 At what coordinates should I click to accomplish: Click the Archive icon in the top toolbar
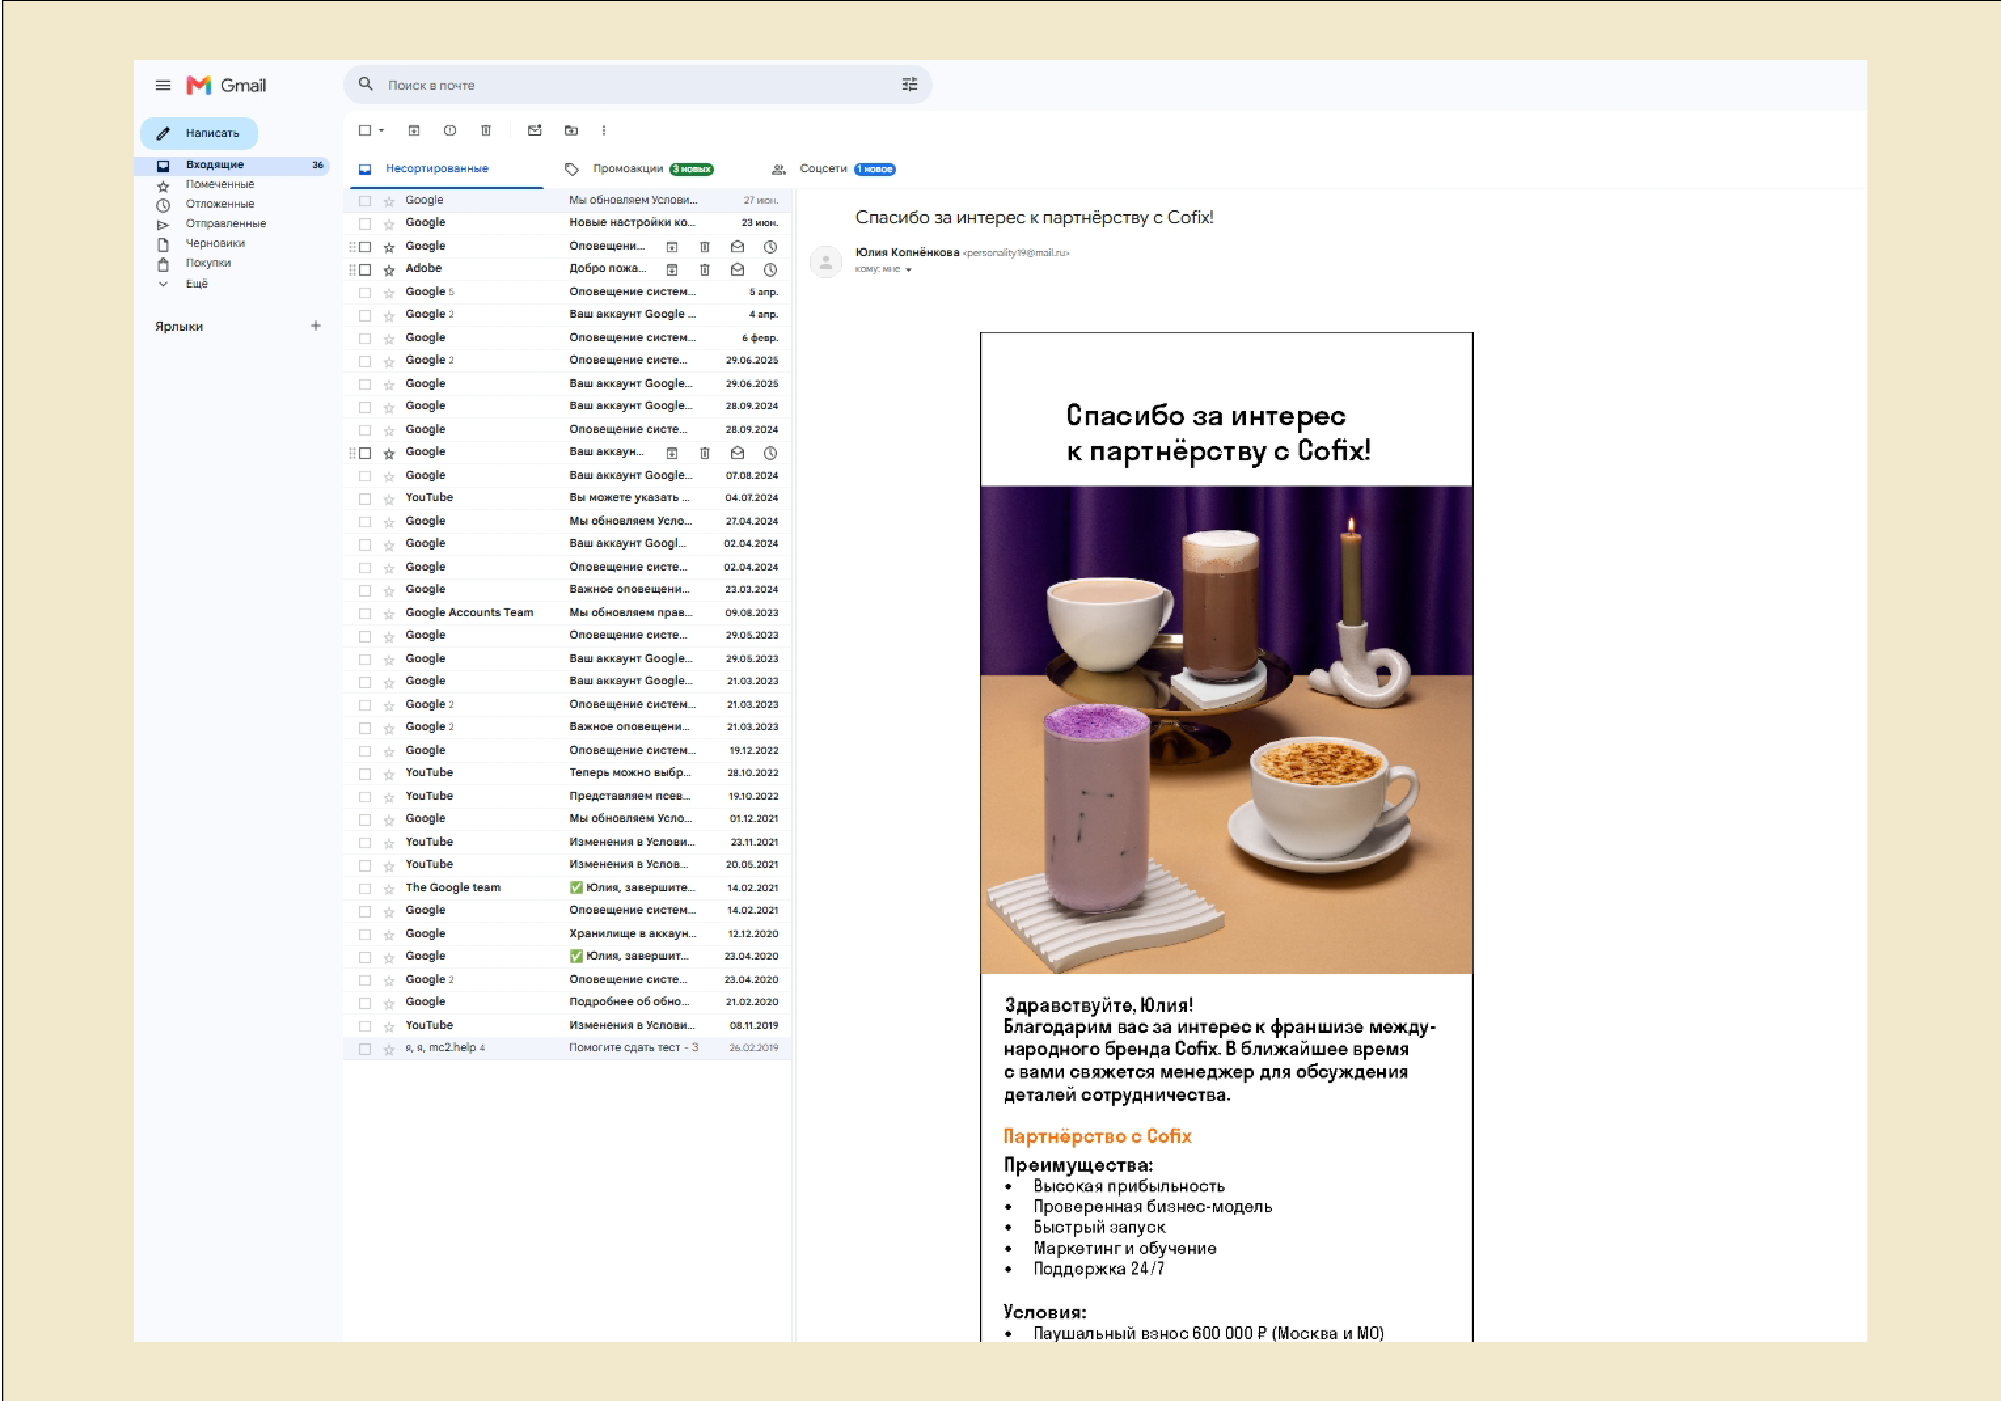[414, 130]
